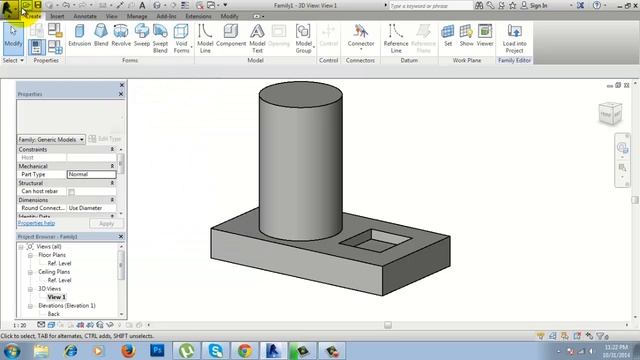
Task: Click the ViewCube in the 3D view
Action: (x=610, y=113)
